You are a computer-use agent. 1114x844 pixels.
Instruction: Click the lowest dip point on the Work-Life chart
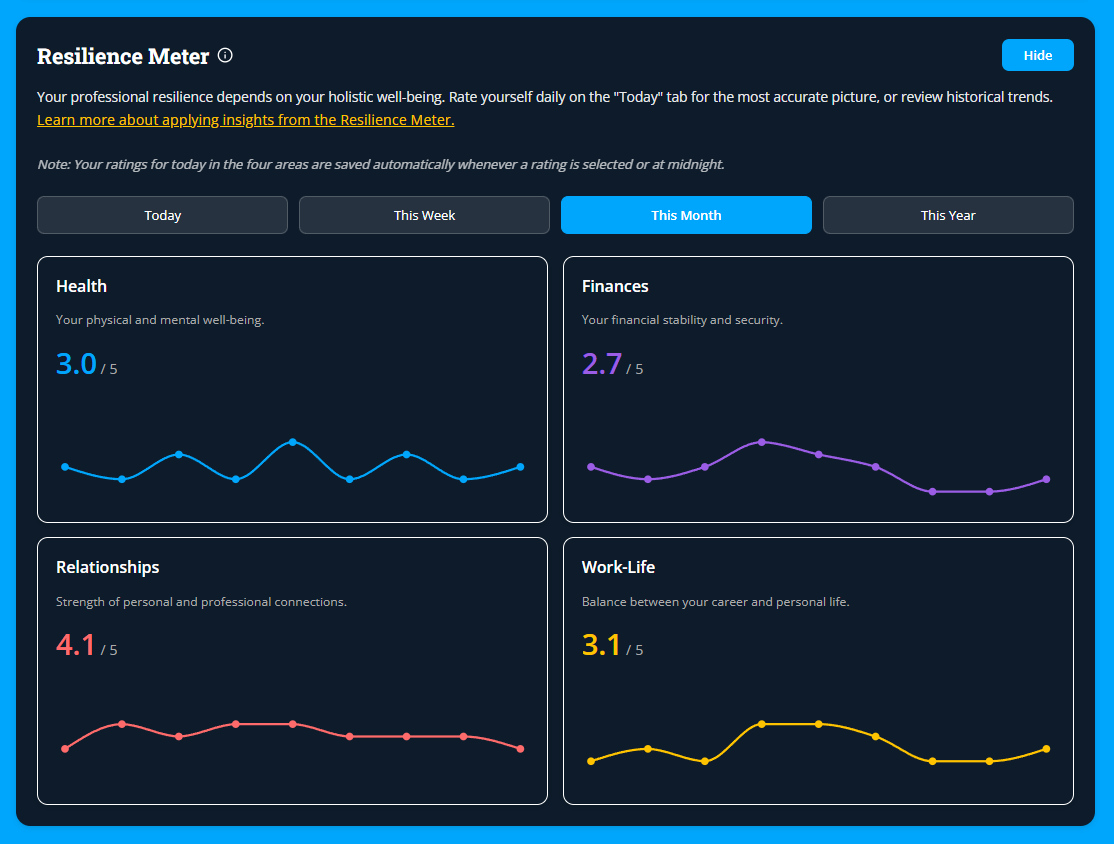(x=933, y=760)
